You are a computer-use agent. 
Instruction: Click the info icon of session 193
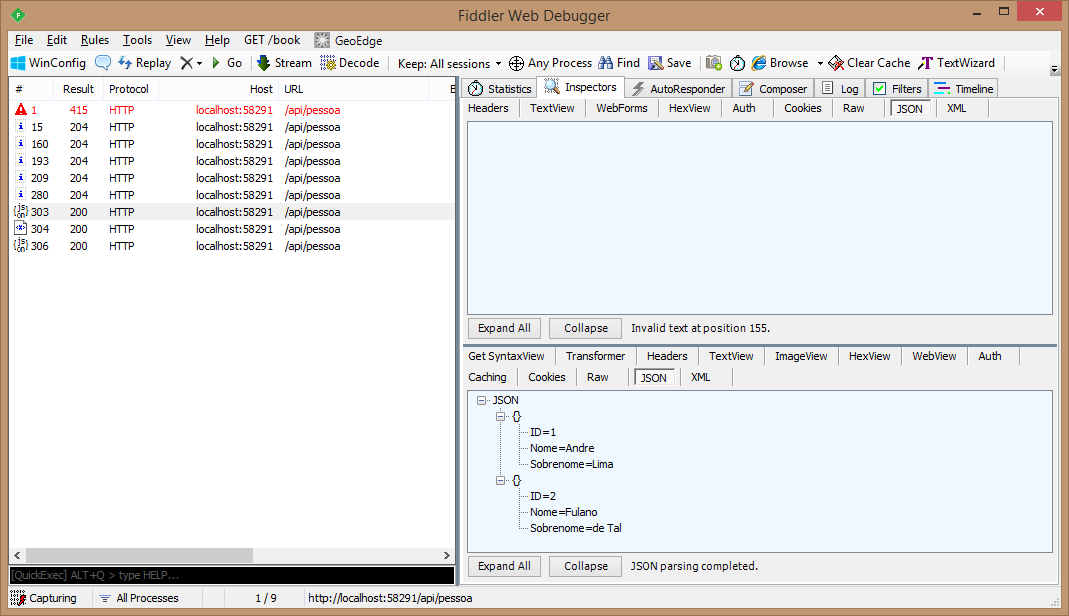(20, 161)
